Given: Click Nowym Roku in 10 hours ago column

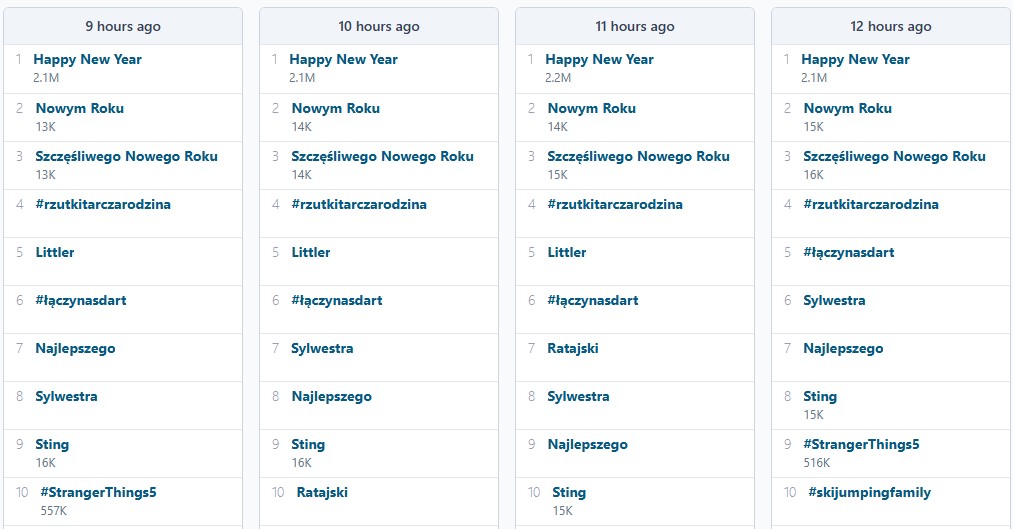Looking at the screenshot, I should [335, 109].
